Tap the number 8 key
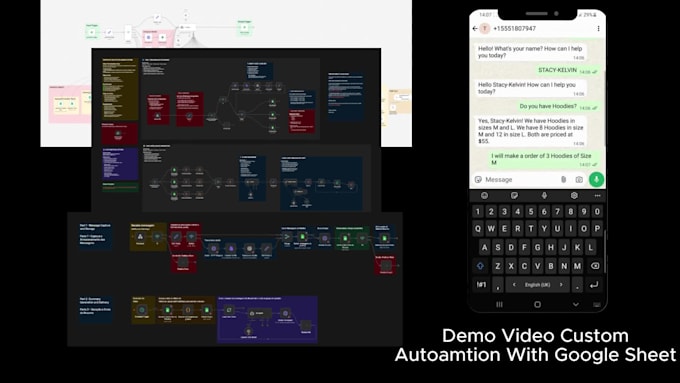680x383 pixels. pyautogui.click(x=571, y=212)
